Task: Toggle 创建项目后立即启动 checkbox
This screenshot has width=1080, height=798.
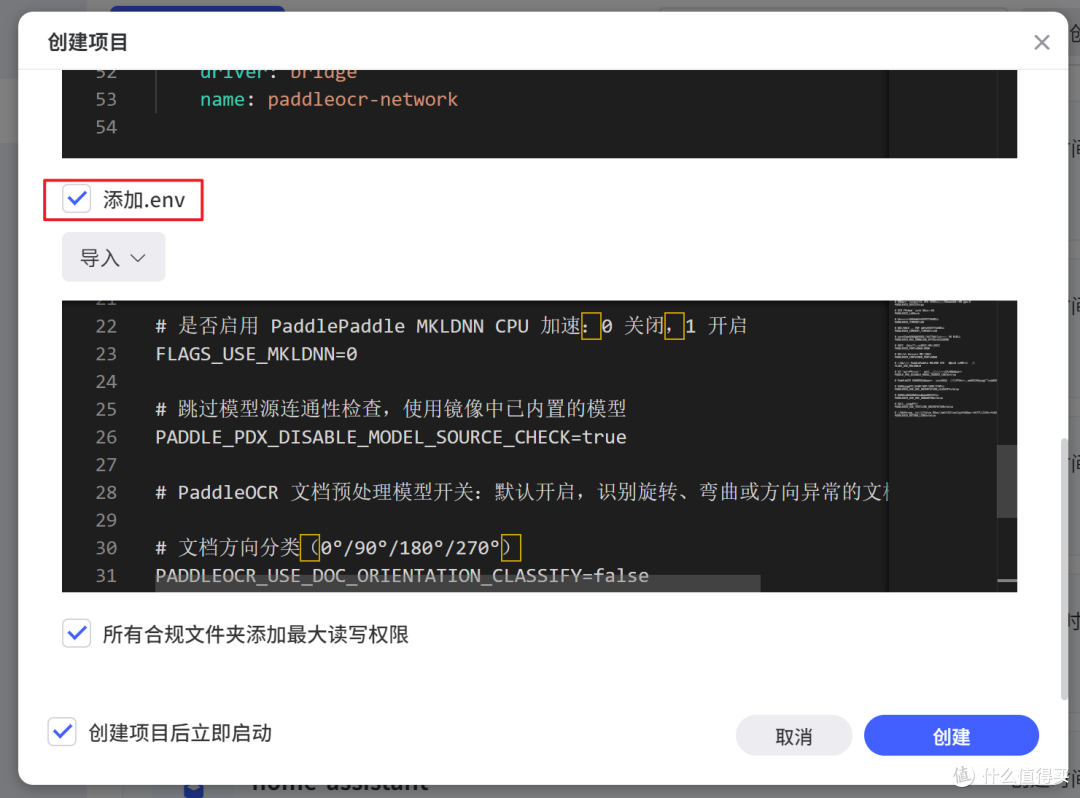Action: coord(62,732)
